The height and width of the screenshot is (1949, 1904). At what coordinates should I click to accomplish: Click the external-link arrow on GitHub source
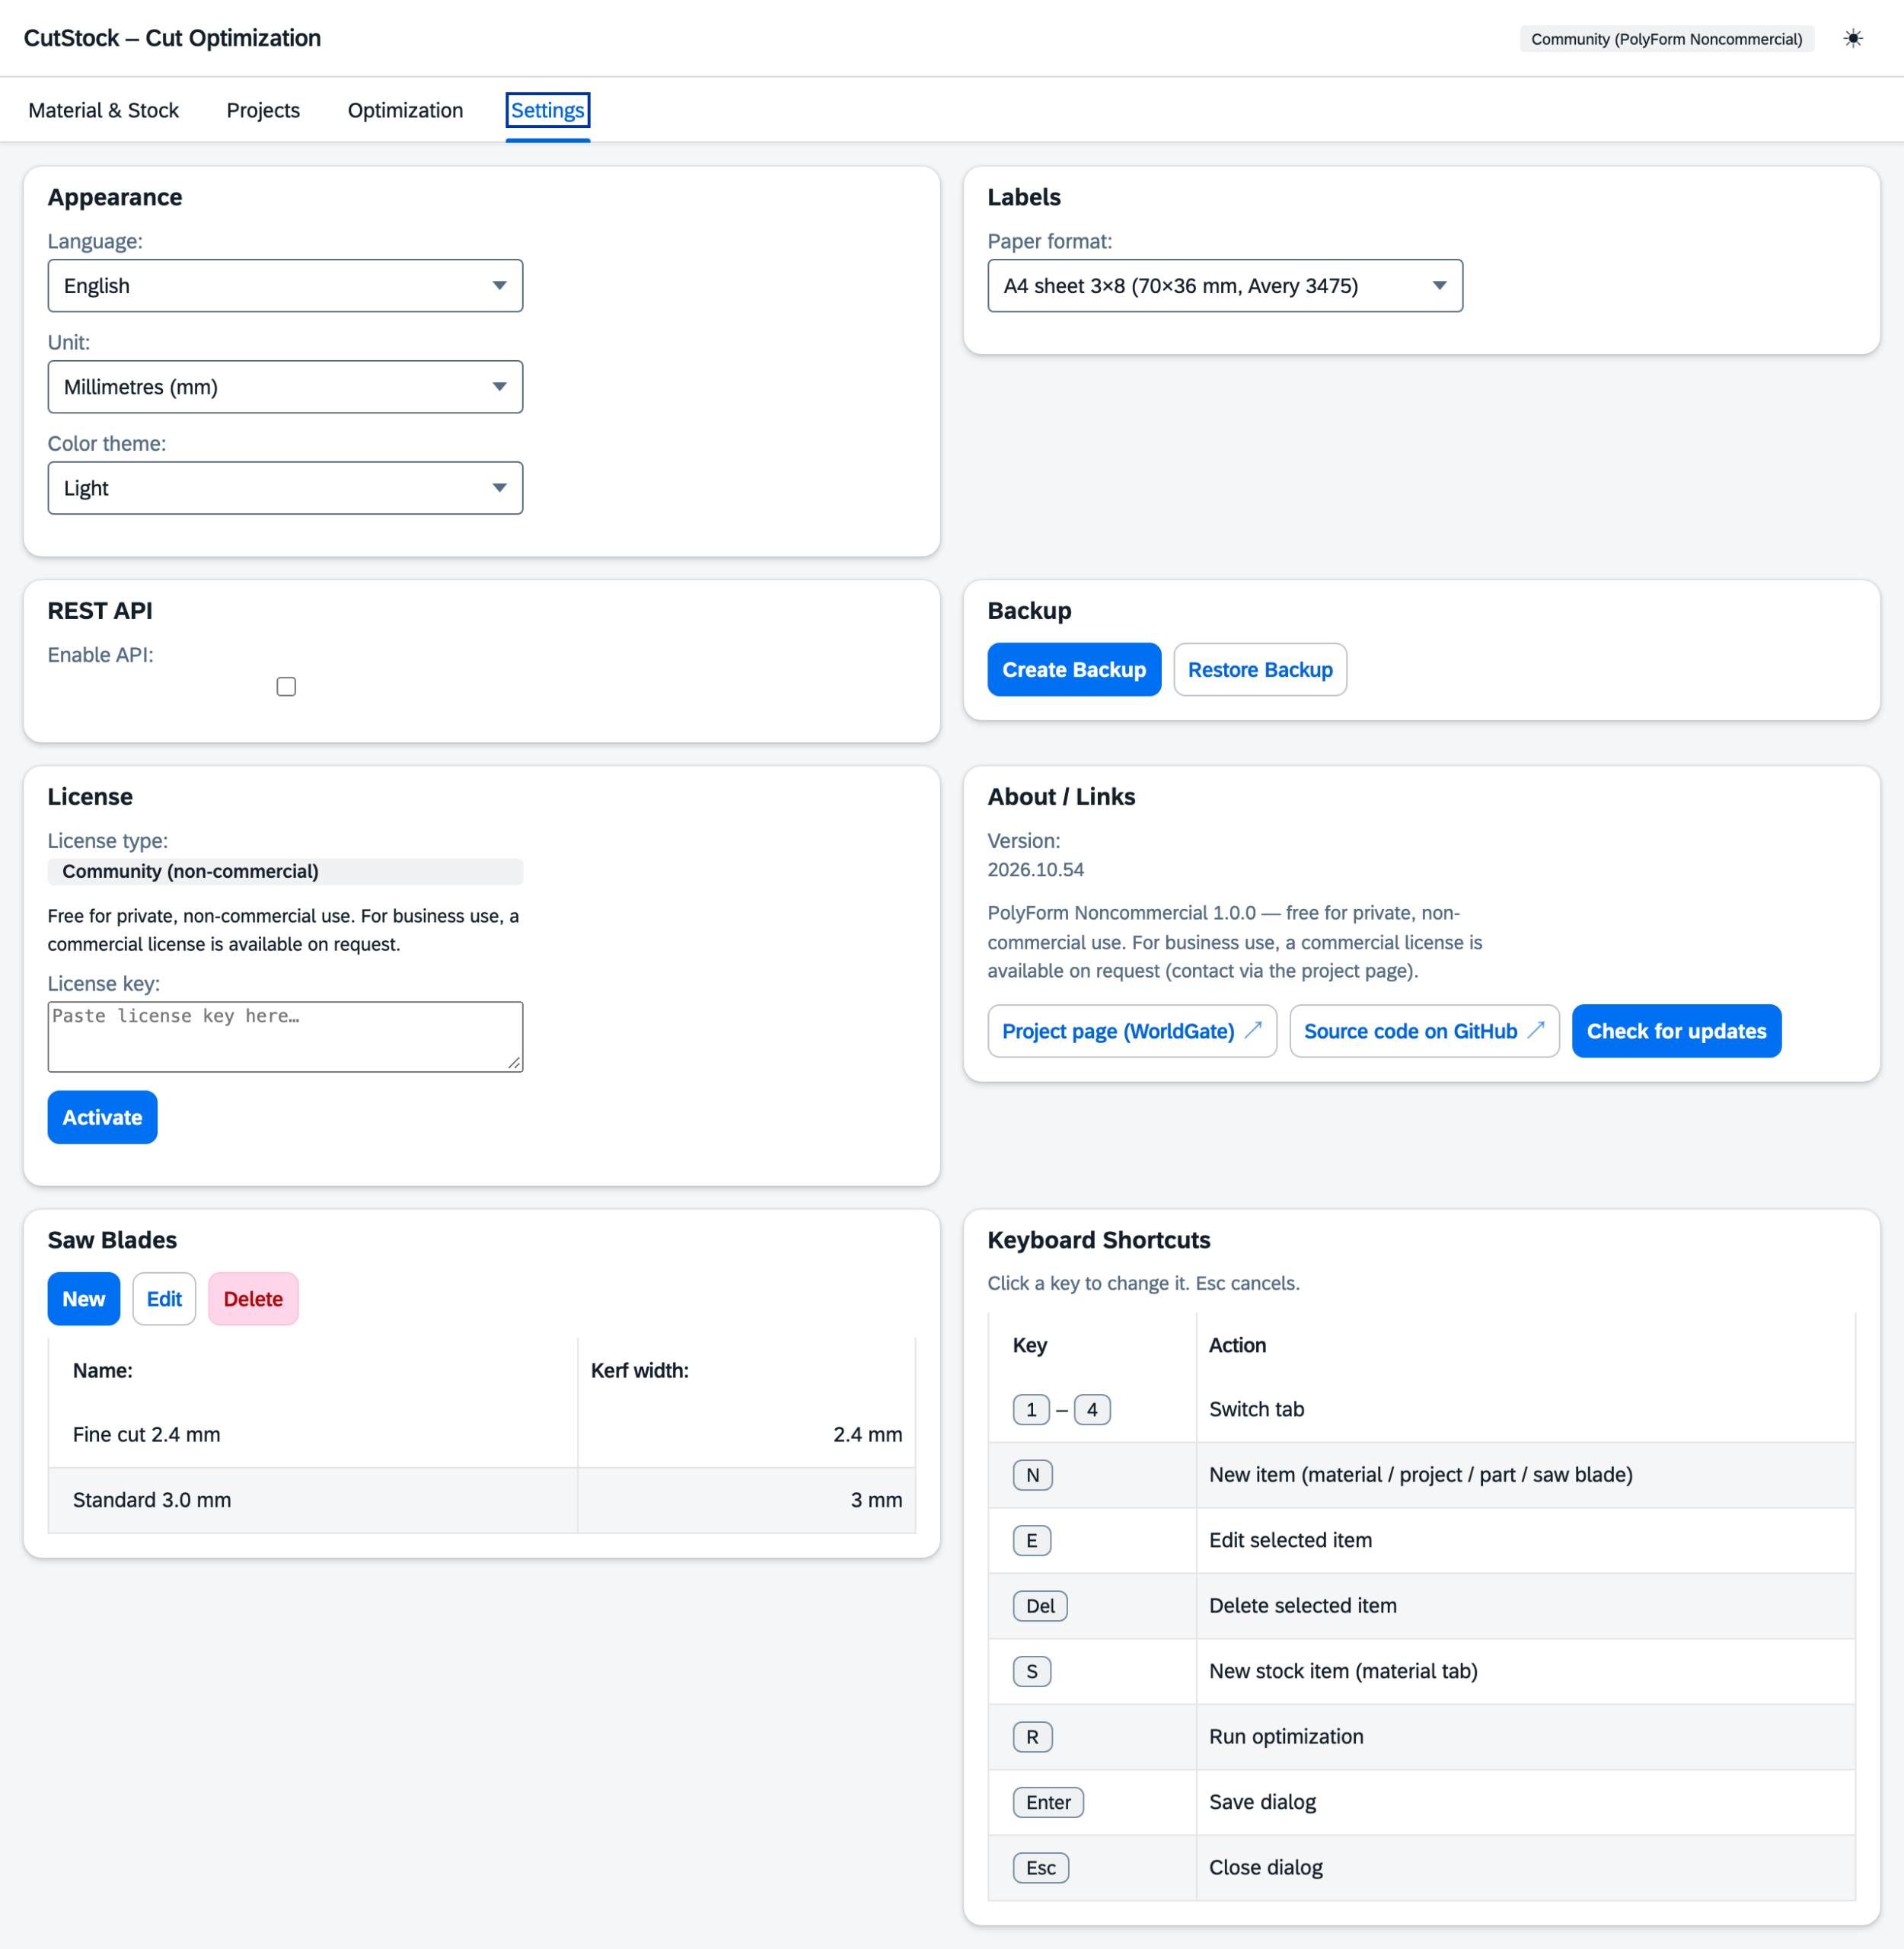1536,1030
